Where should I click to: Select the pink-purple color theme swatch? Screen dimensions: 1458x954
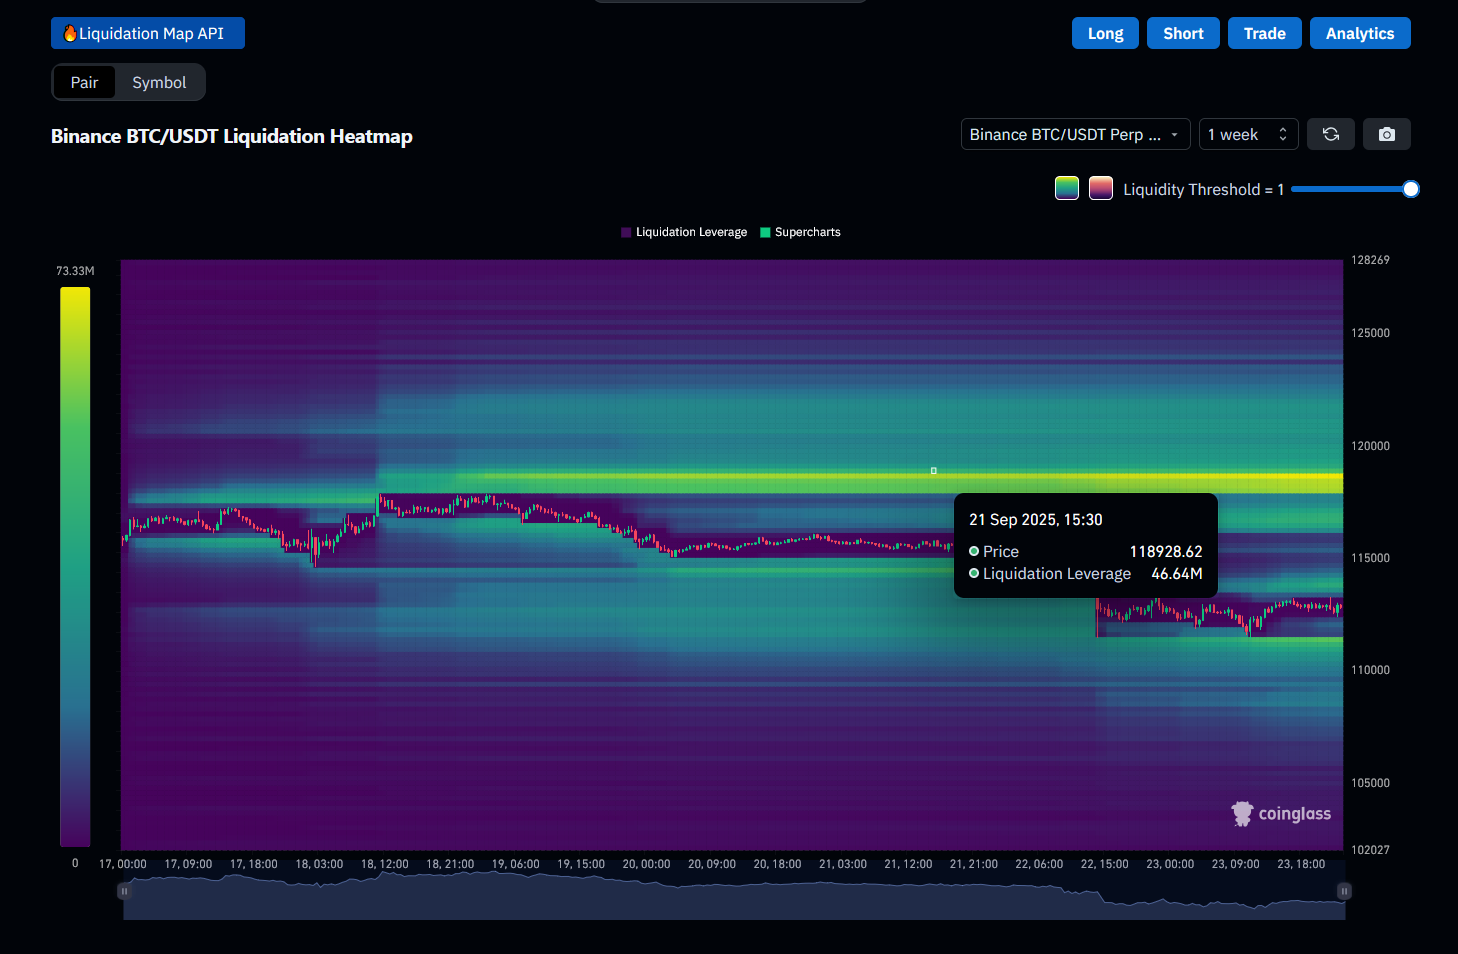point(1101,188)
